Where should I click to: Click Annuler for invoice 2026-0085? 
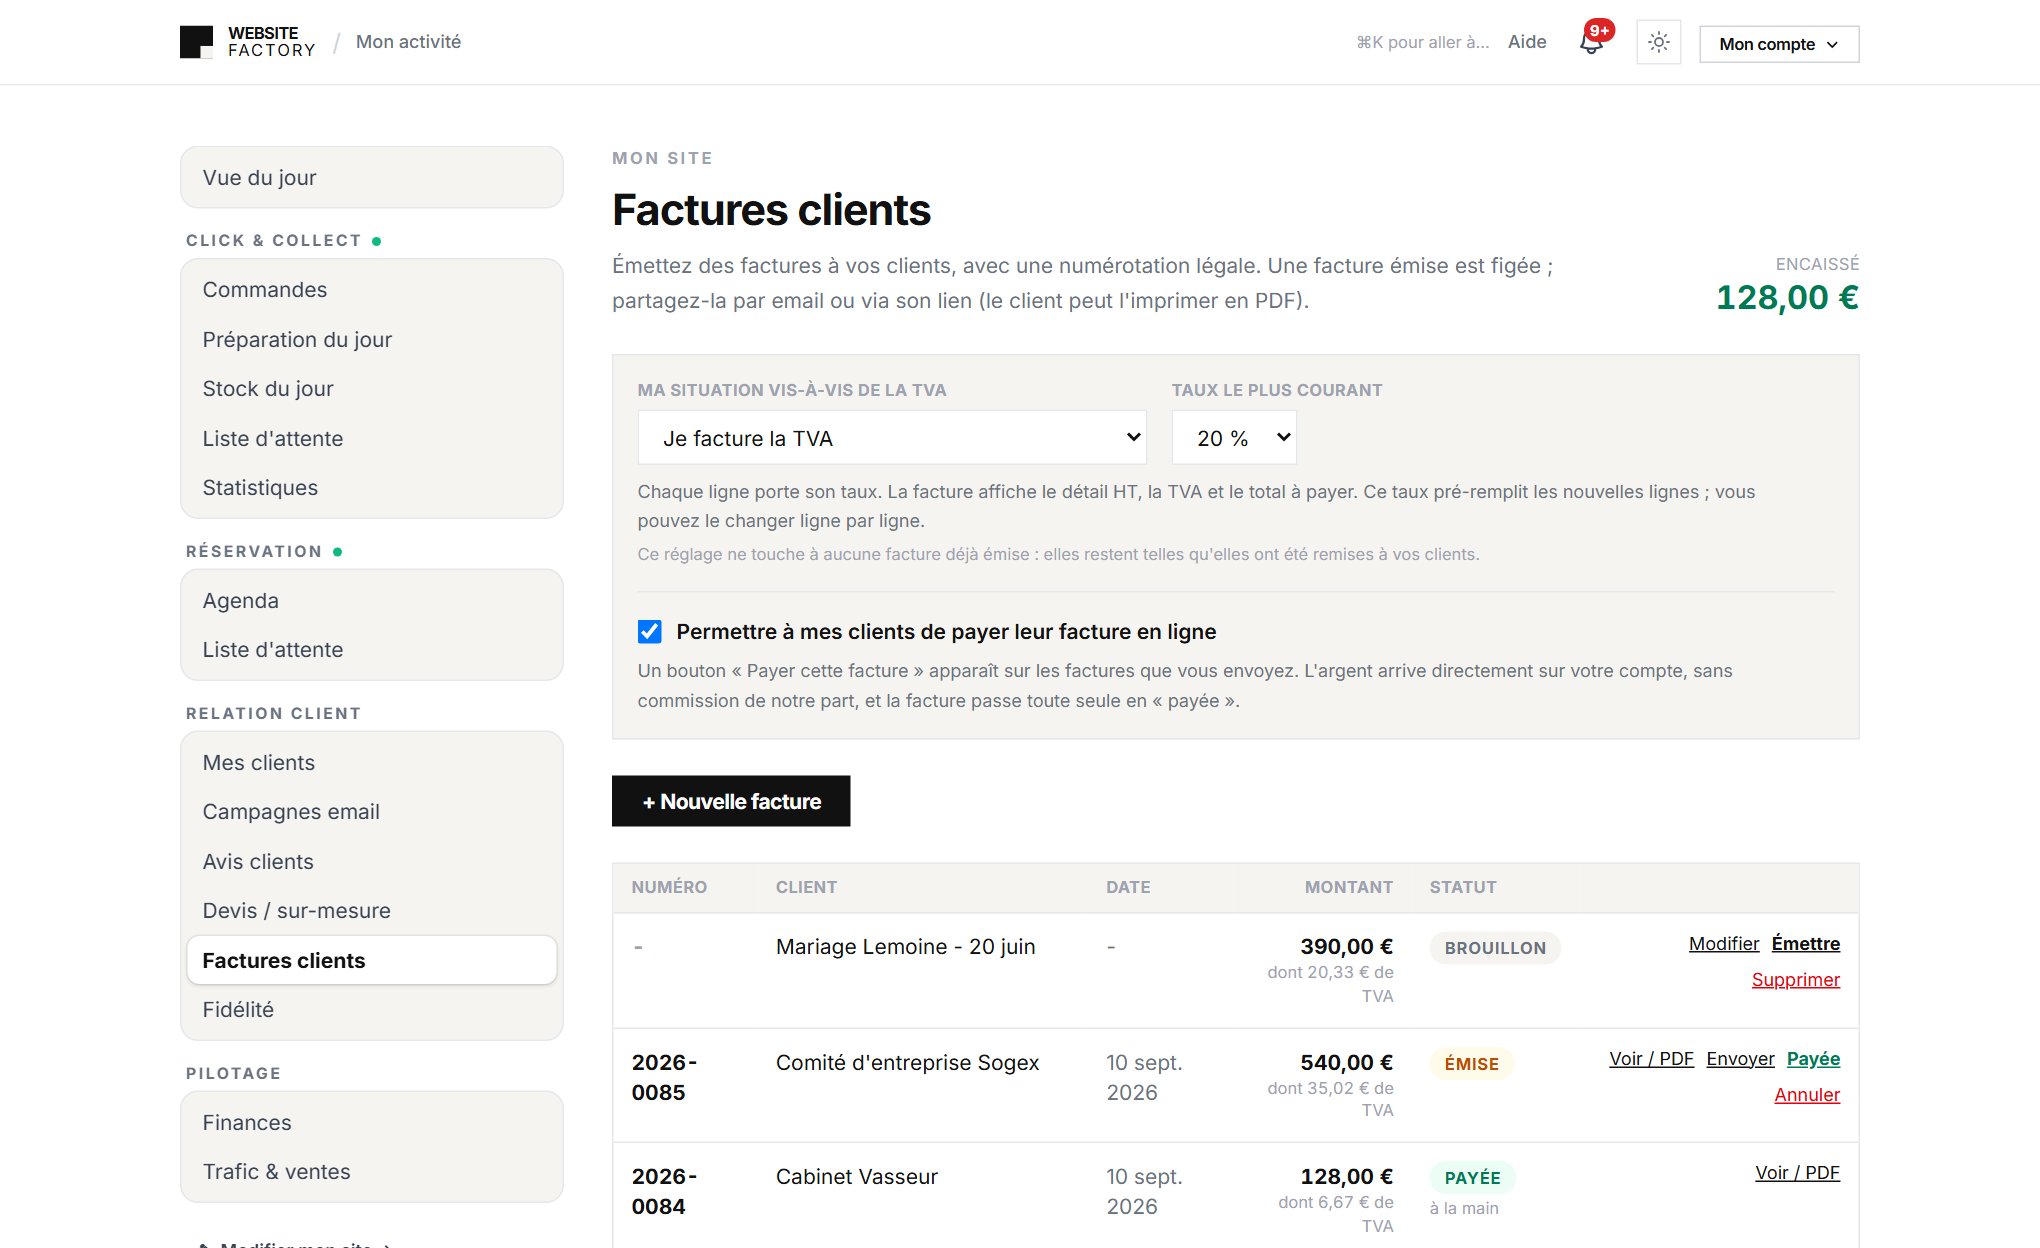[x=1807, y=1095]
